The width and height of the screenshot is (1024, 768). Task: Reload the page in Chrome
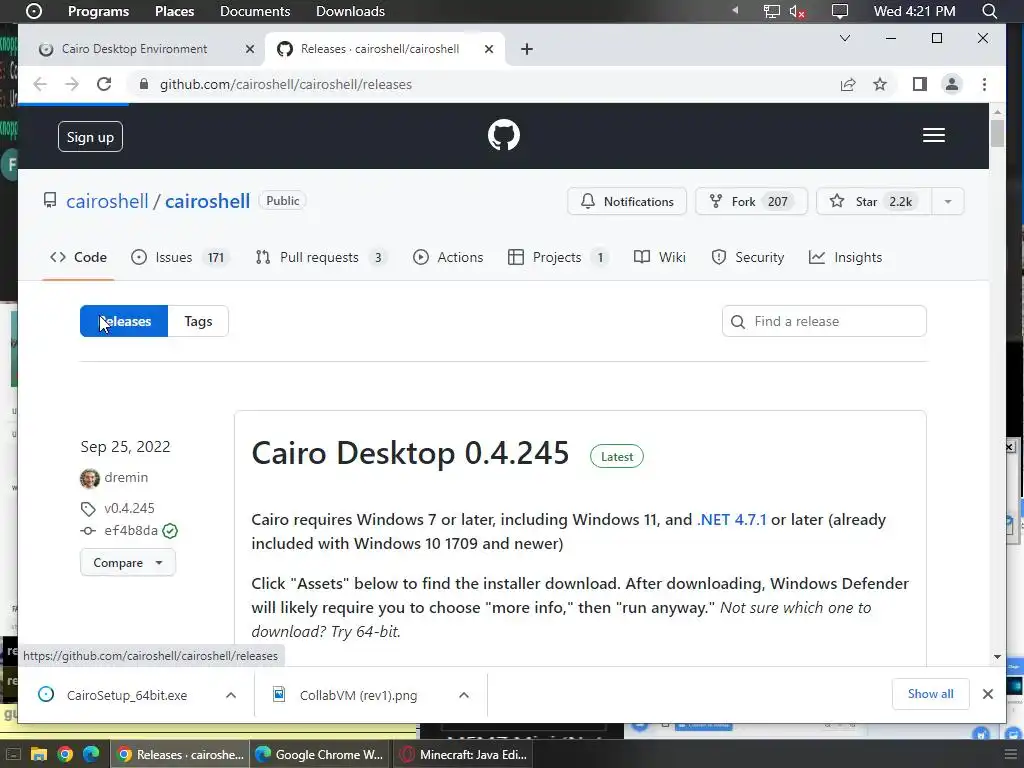pos(104,84)
